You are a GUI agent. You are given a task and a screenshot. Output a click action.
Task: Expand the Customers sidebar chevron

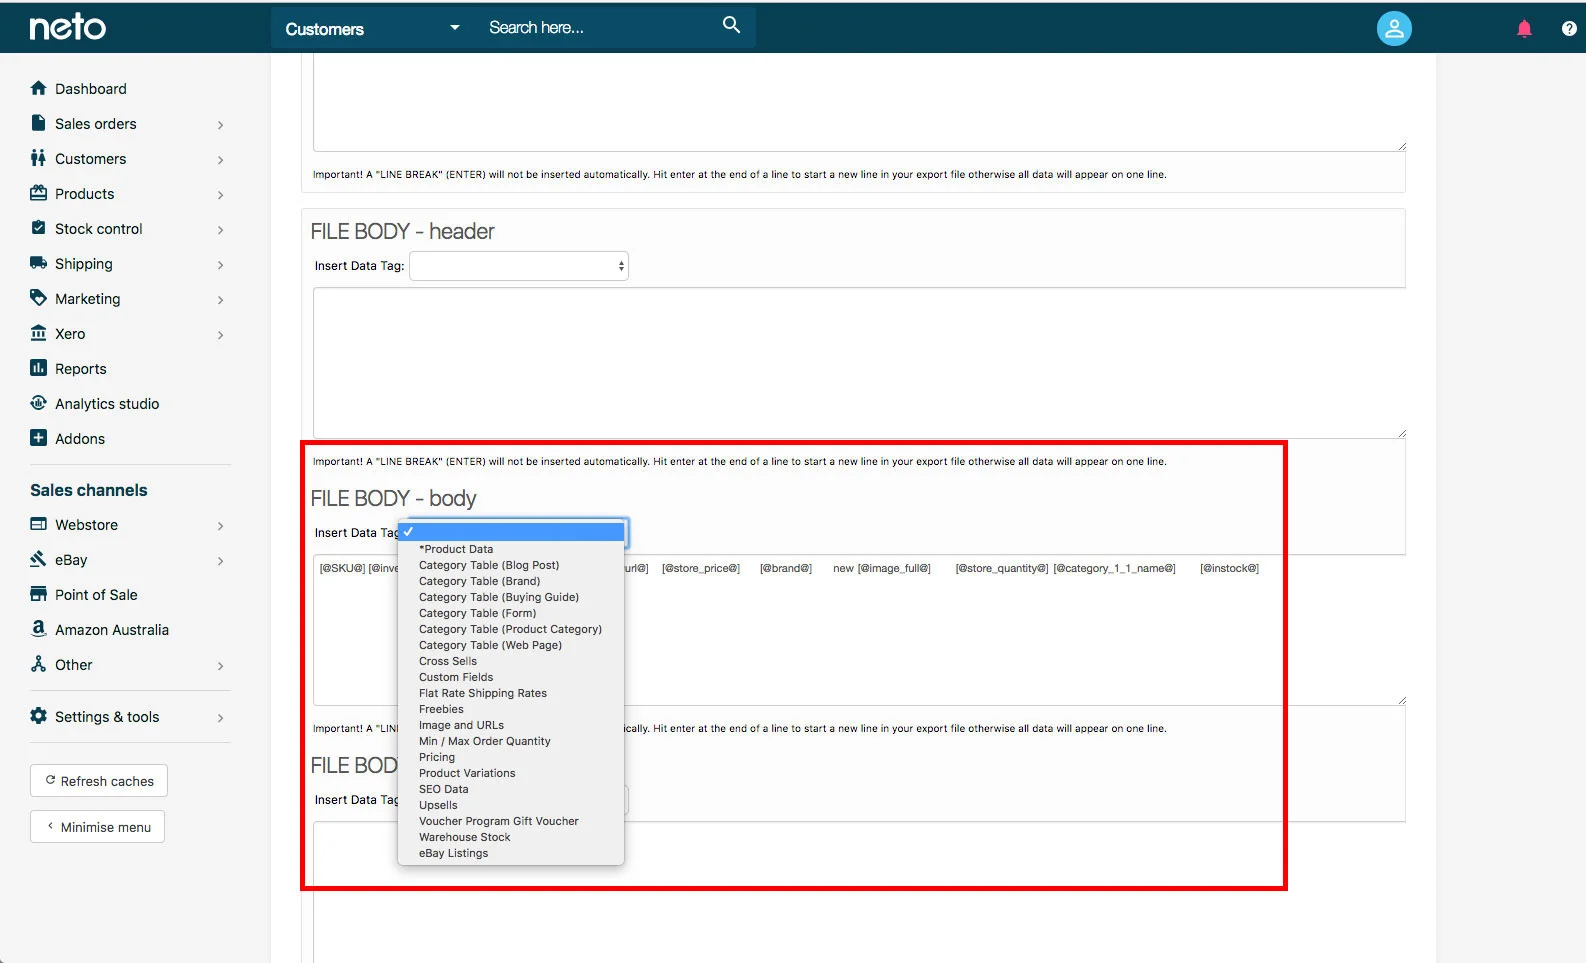pos(220,160)
